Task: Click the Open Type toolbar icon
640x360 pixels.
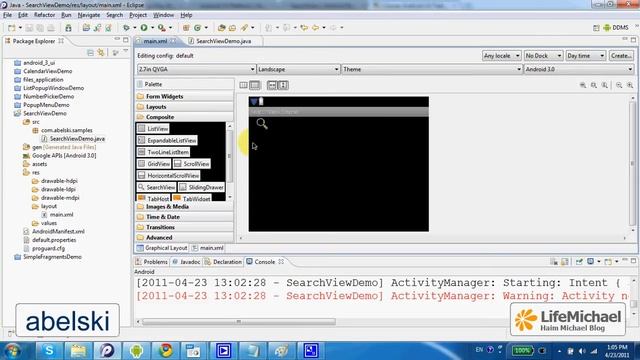Action: tap(222, 28)
